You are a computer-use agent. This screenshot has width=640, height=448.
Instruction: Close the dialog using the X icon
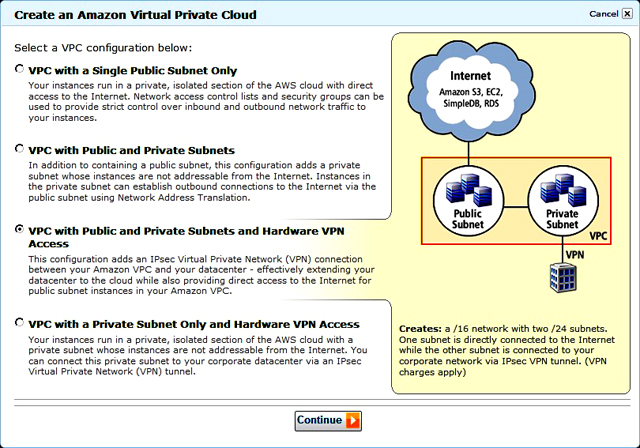click(x=627, y=14)
